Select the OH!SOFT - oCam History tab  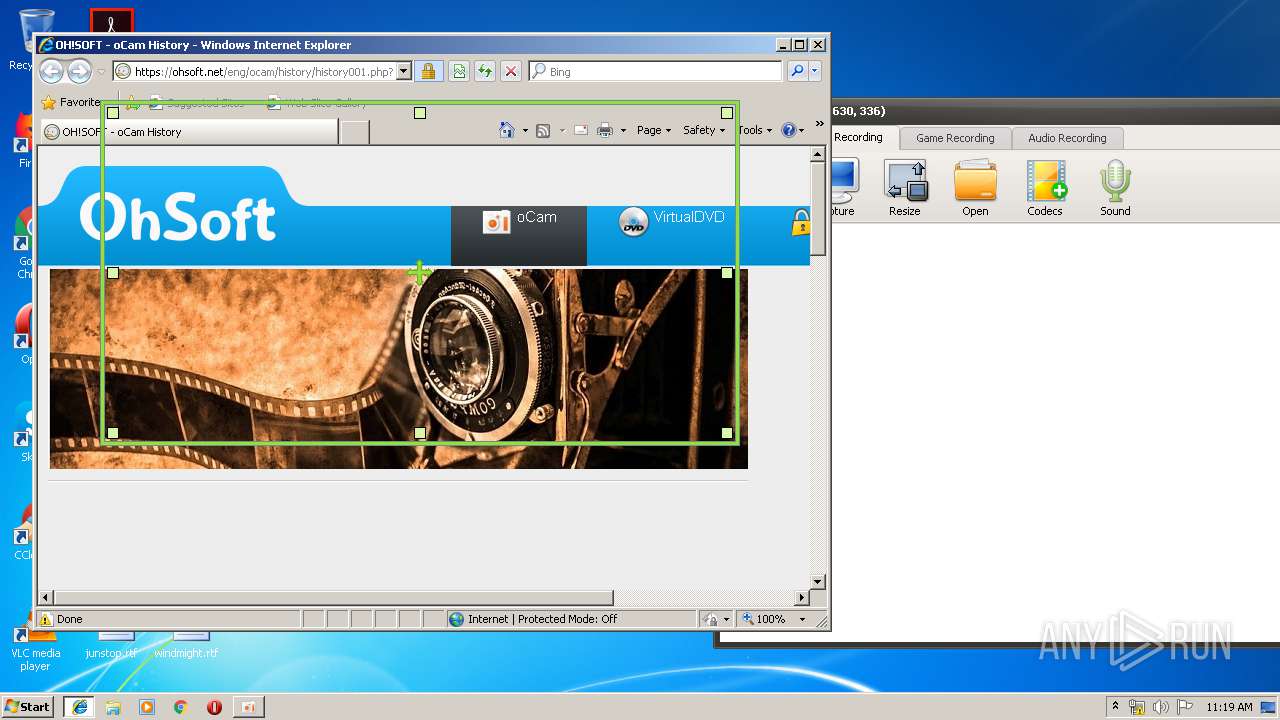pyautogui.click(x=190, y=131)
